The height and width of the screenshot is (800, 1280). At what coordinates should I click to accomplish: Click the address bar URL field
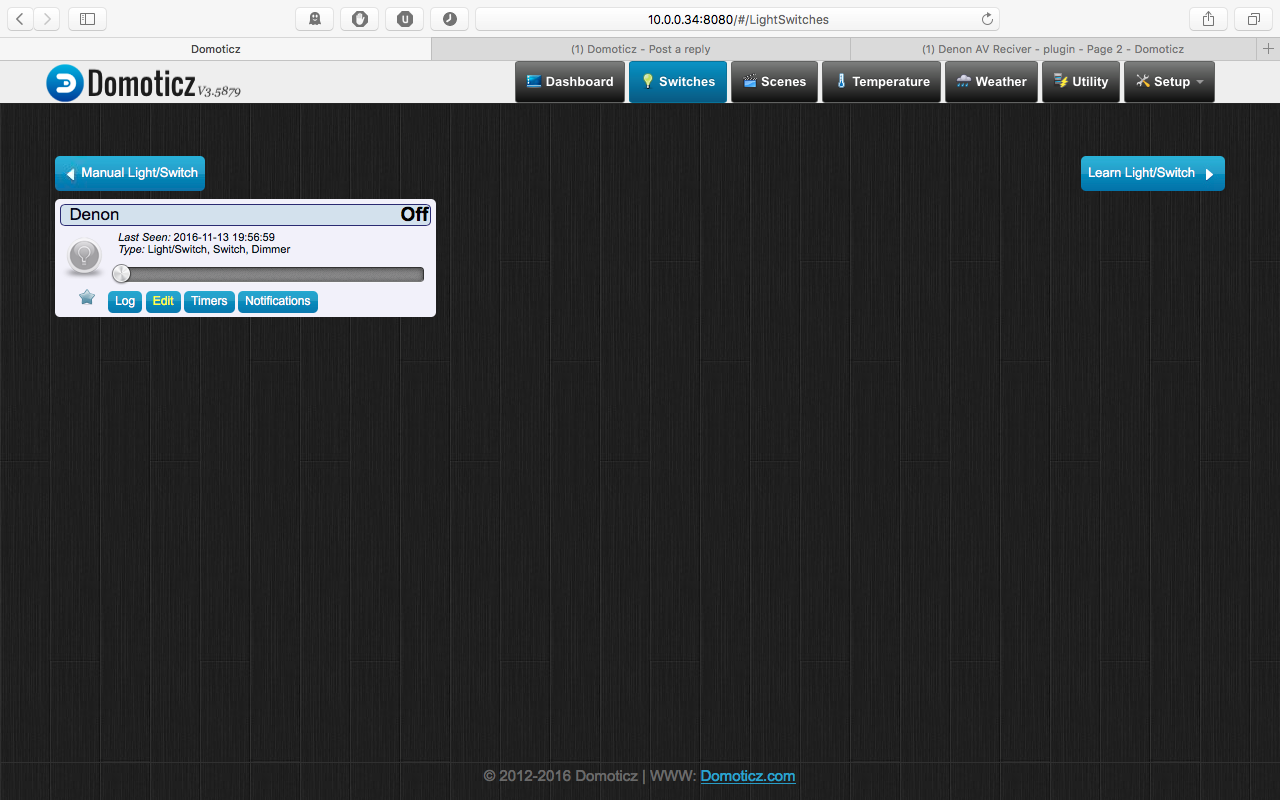pos(738,19)
